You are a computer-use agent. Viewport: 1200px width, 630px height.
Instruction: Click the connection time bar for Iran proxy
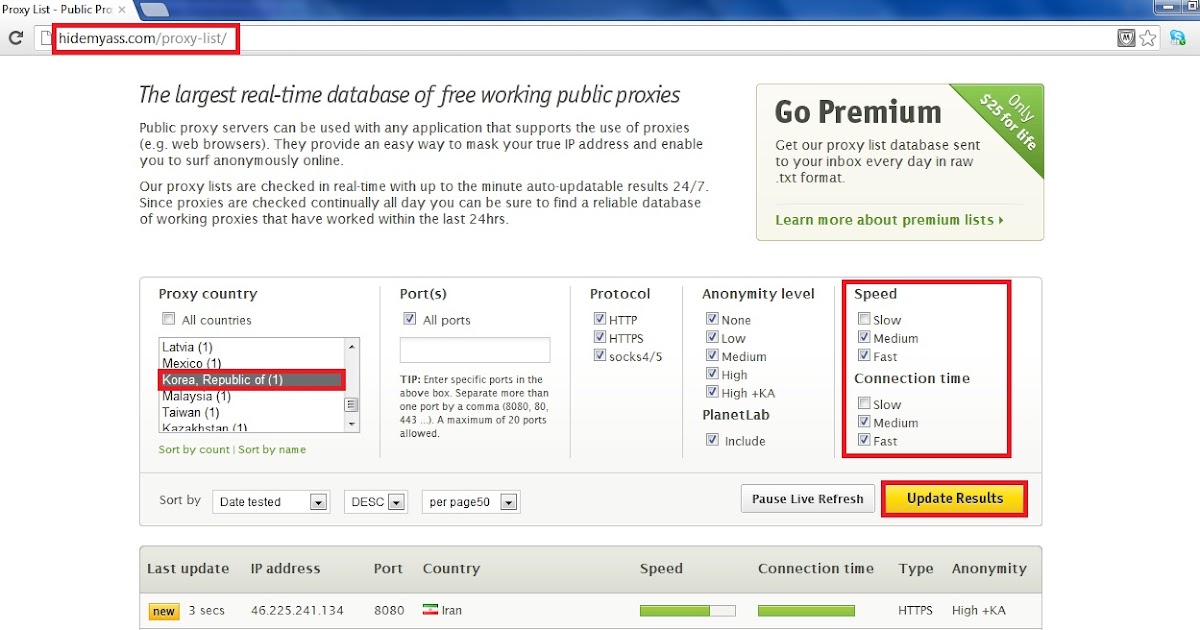[806, 610]
